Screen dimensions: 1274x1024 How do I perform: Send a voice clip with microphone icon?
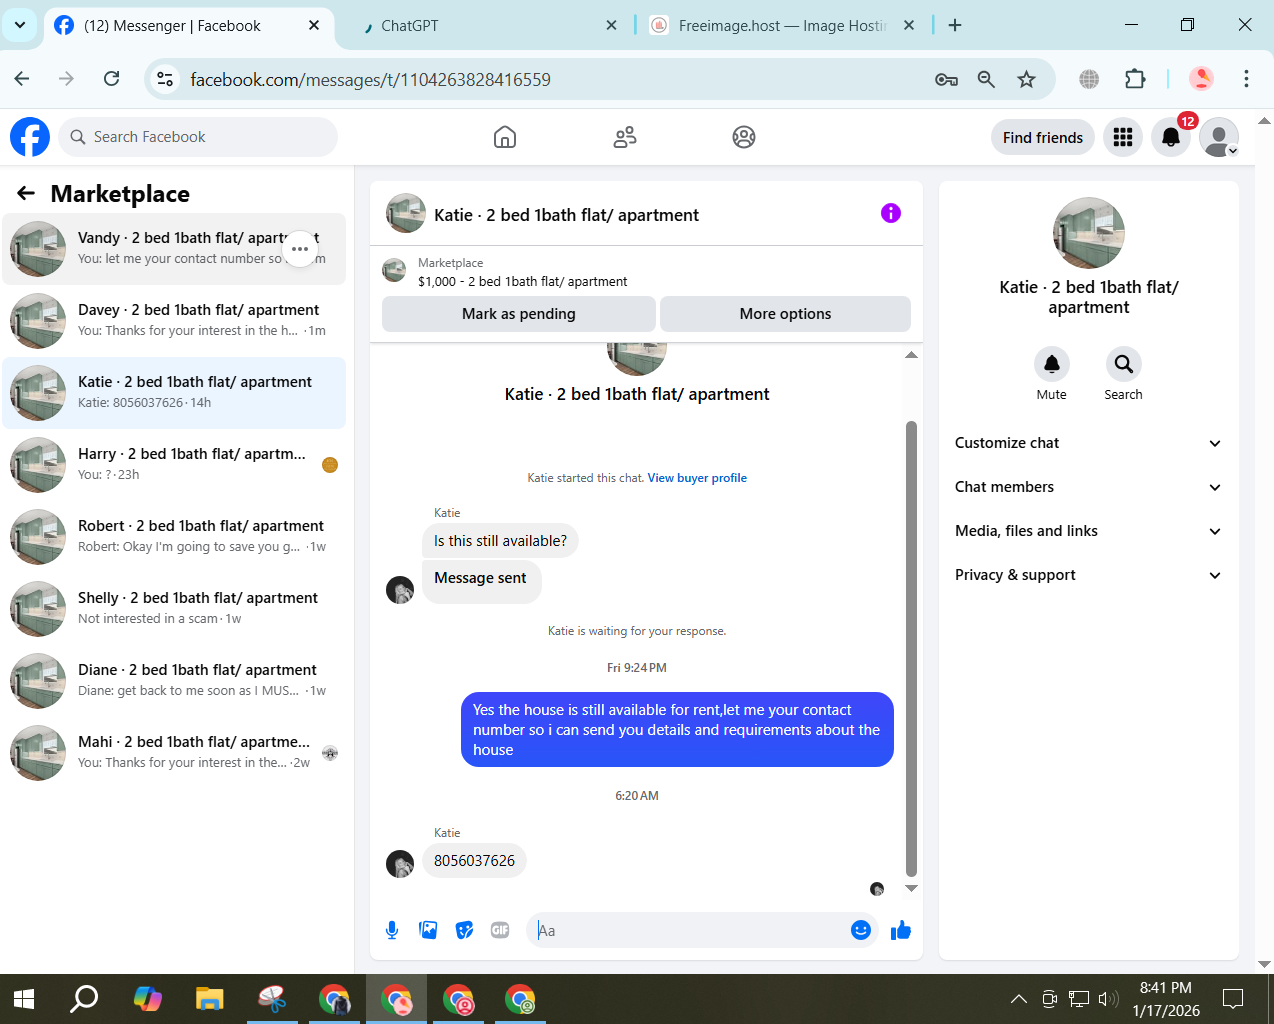392,930
